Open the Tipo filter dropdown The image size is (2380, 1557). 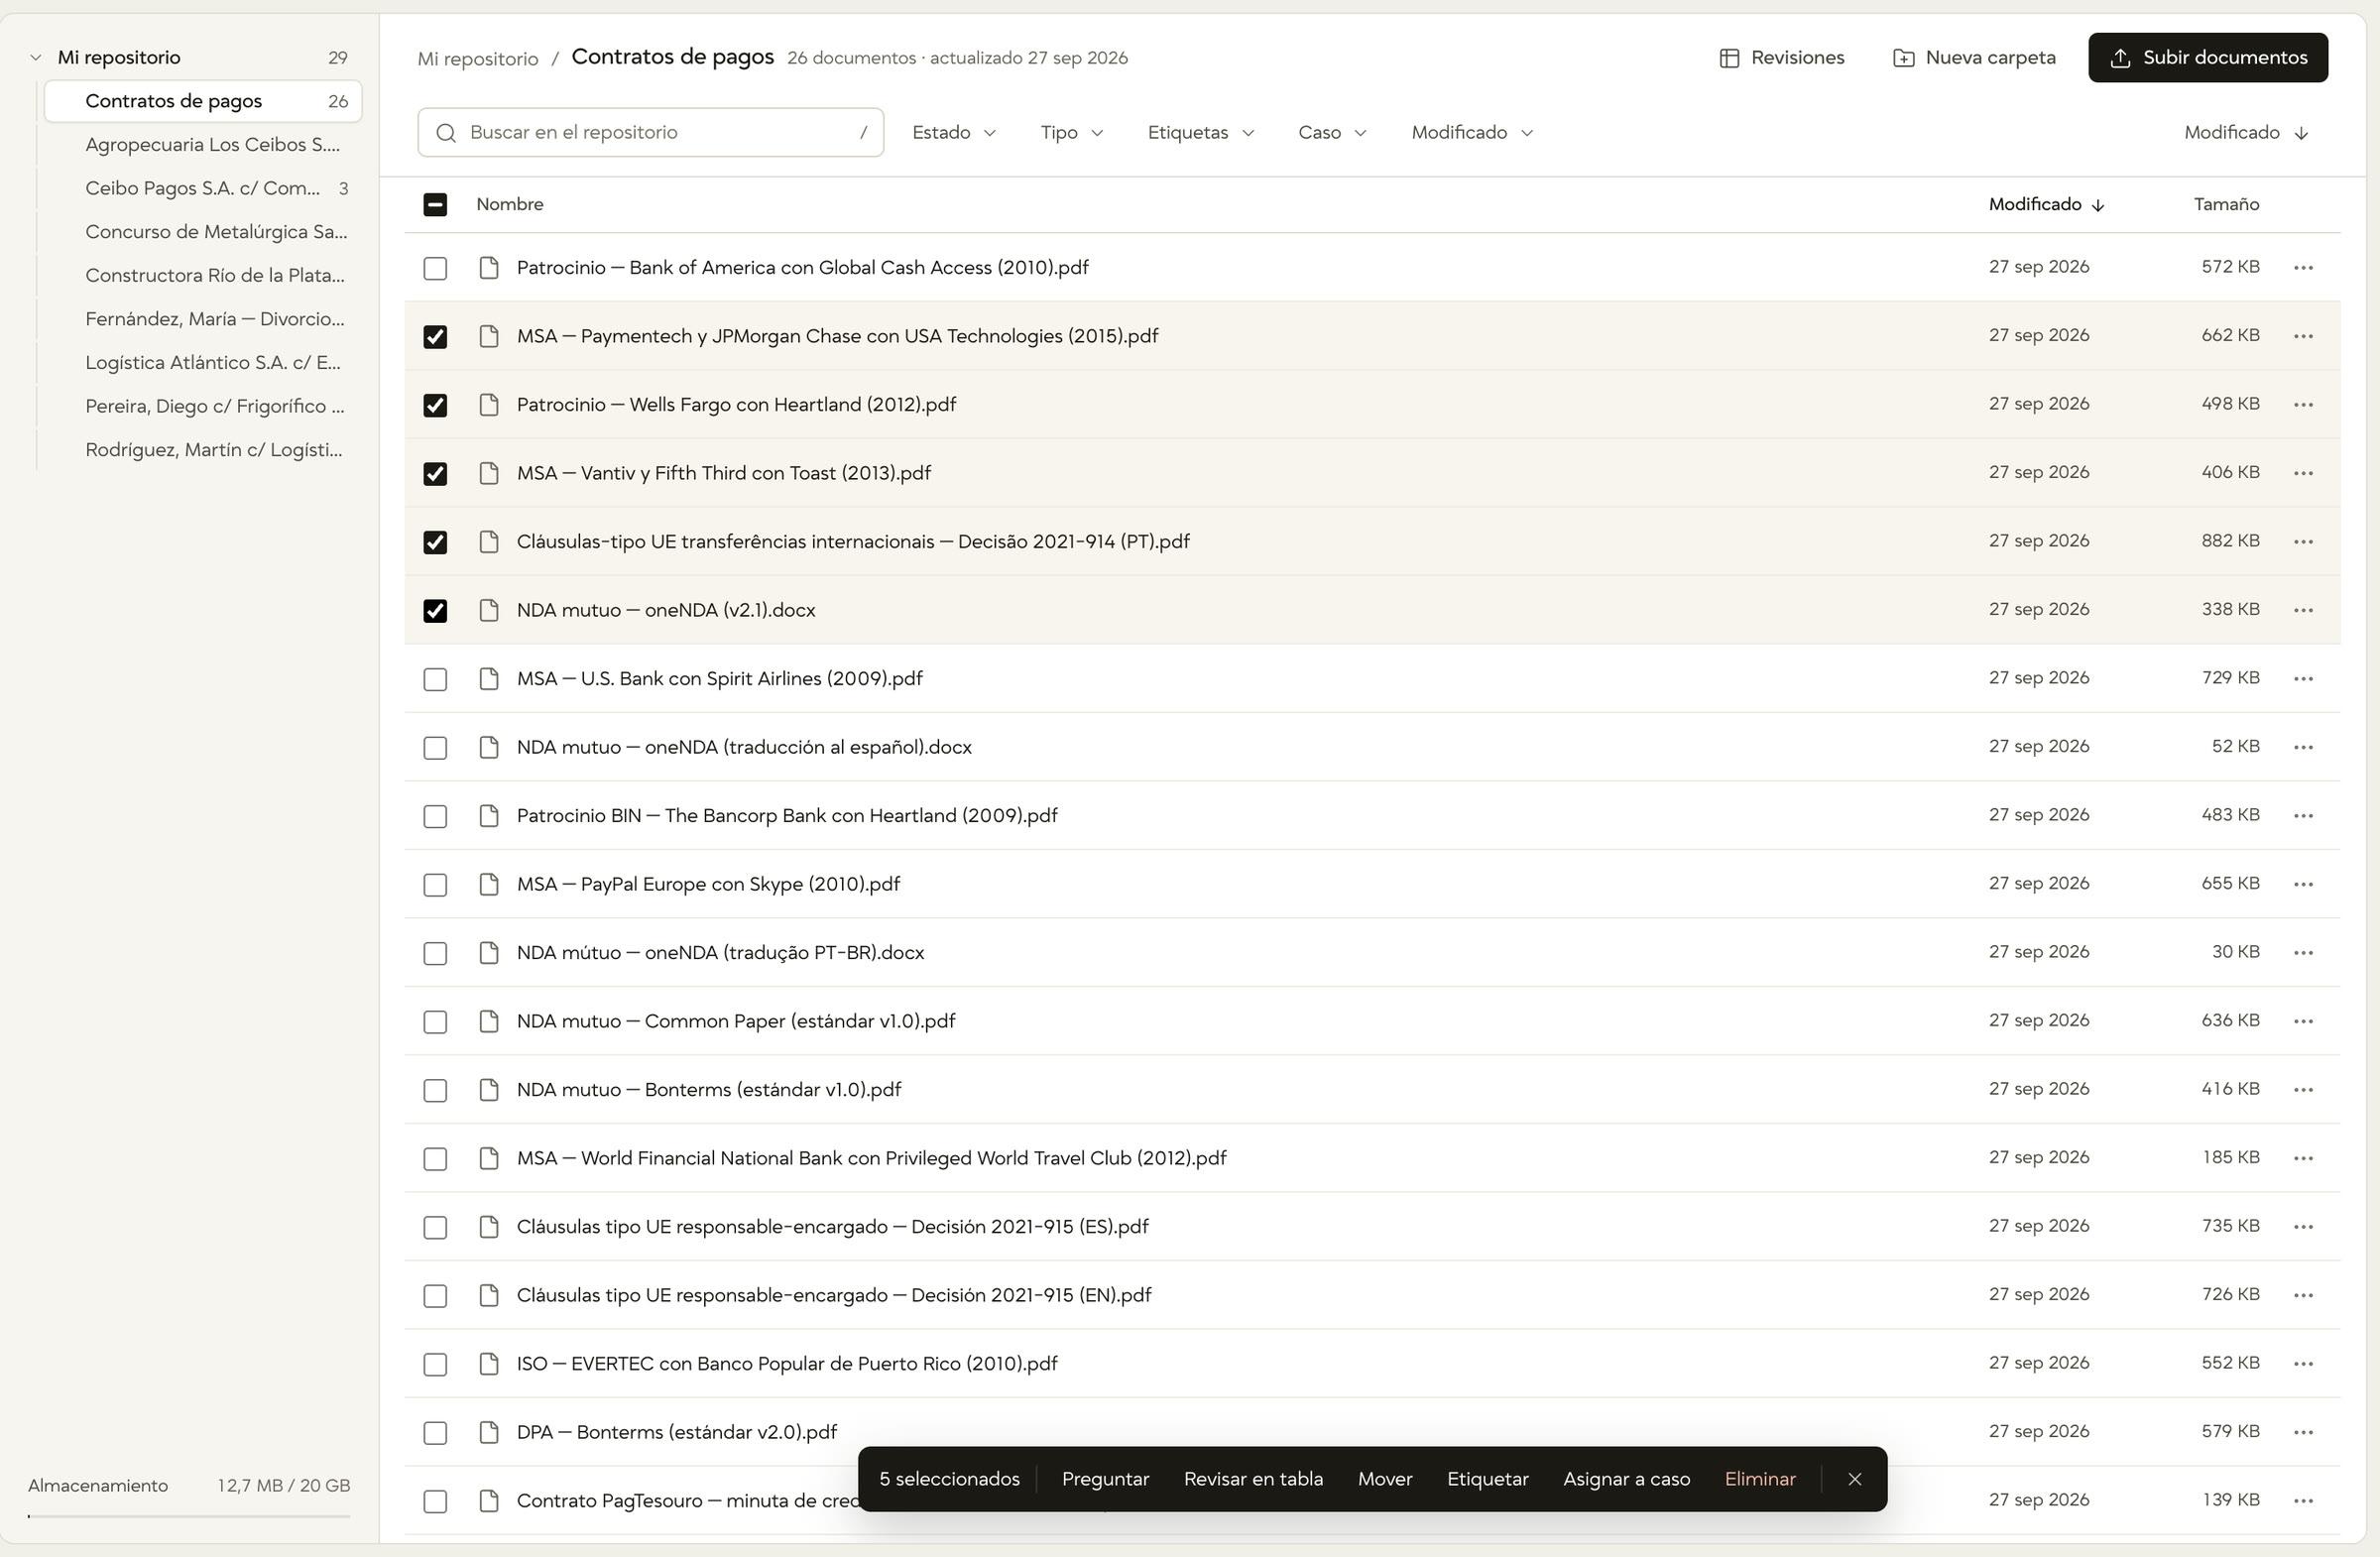pyautogui.click(x=1071, y=132)
